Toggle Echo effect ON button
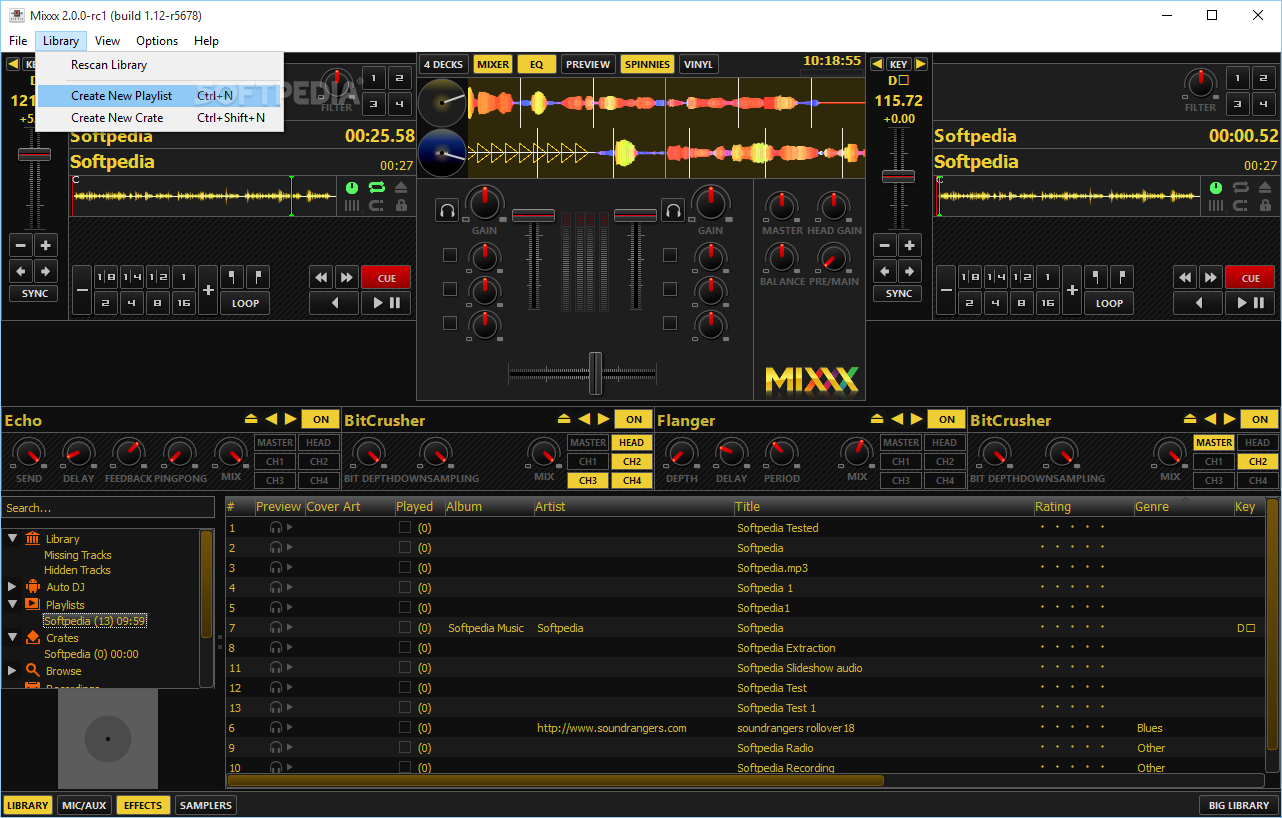Image resolution: width=1282 pixels, height=818 pixels. [x=321, y=419]
